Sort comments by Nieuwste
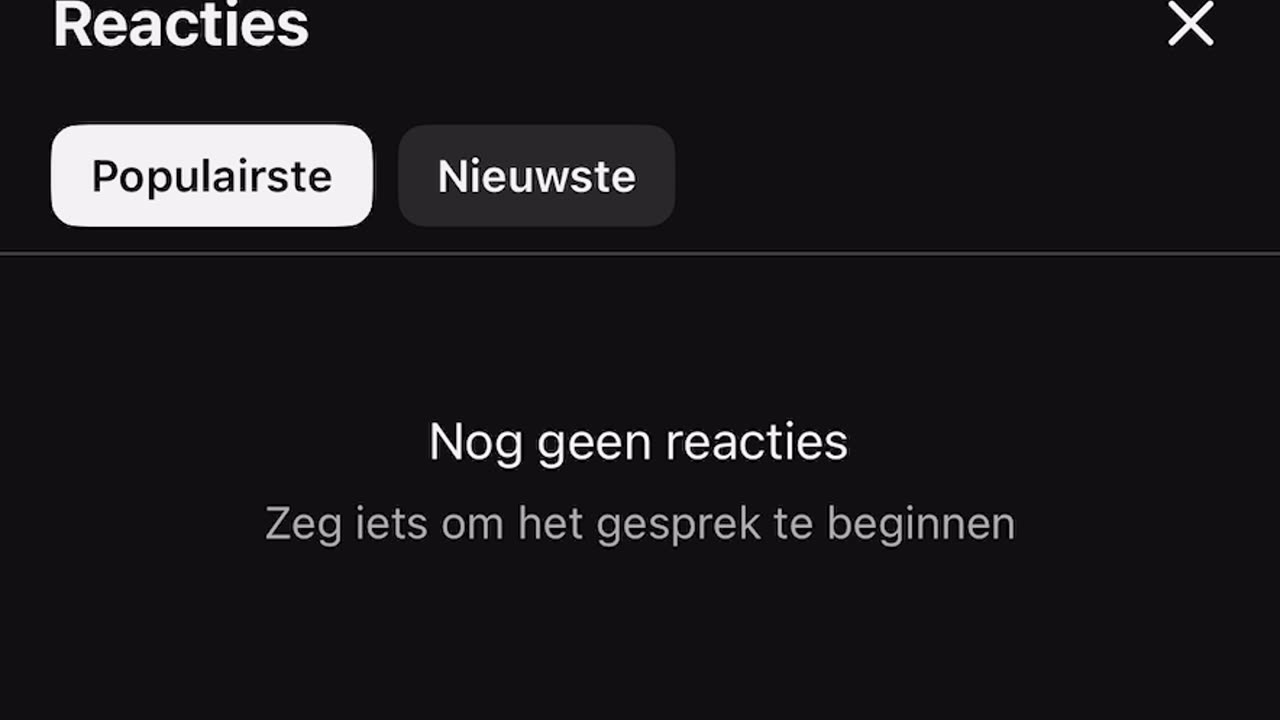Screen dimensions: 1280x720 (537, 176)
